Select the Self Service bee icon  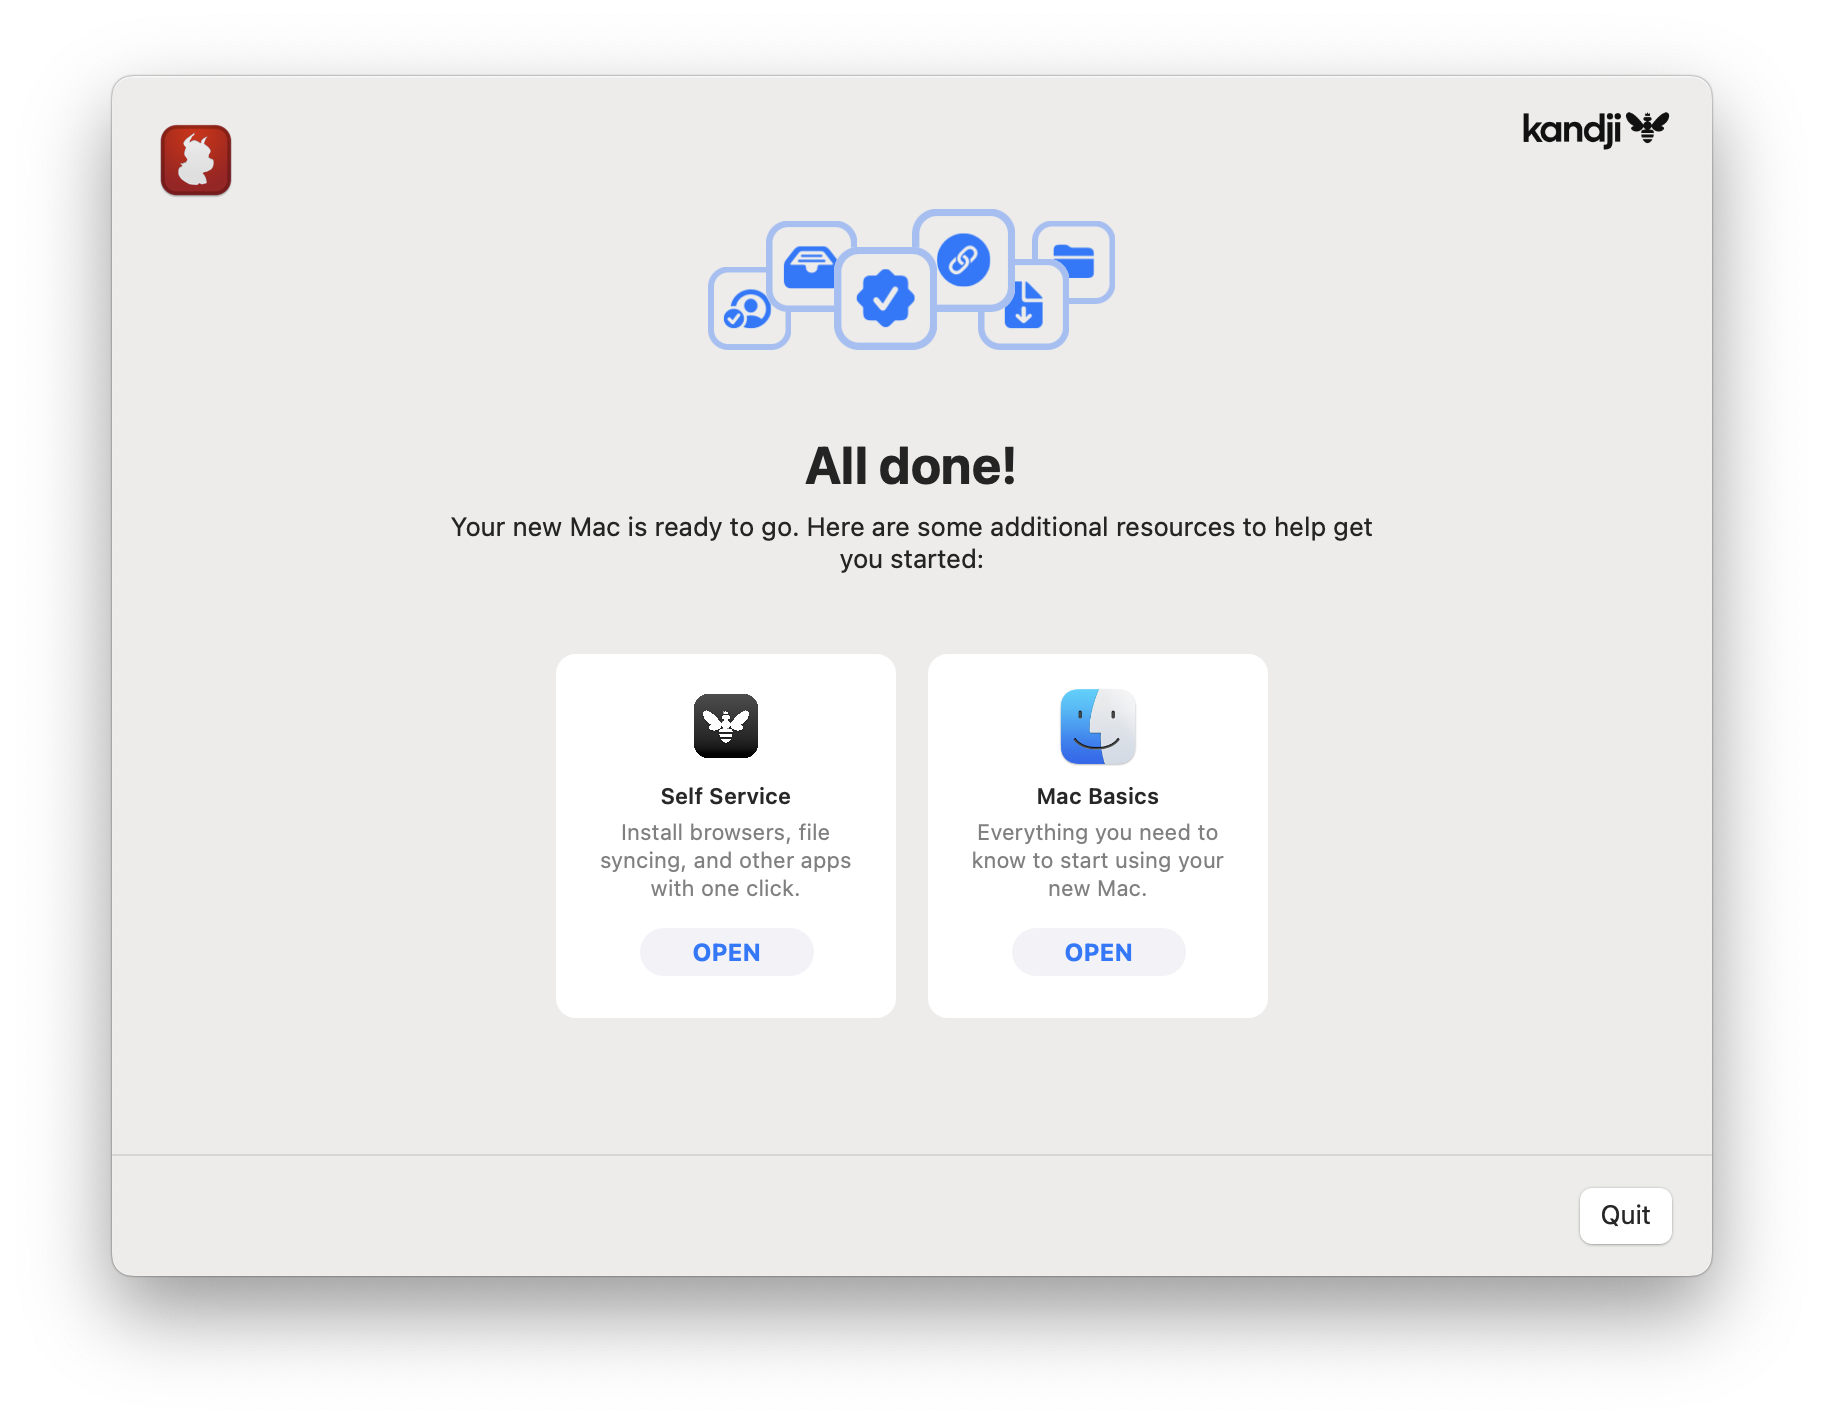tap(725, 727)
